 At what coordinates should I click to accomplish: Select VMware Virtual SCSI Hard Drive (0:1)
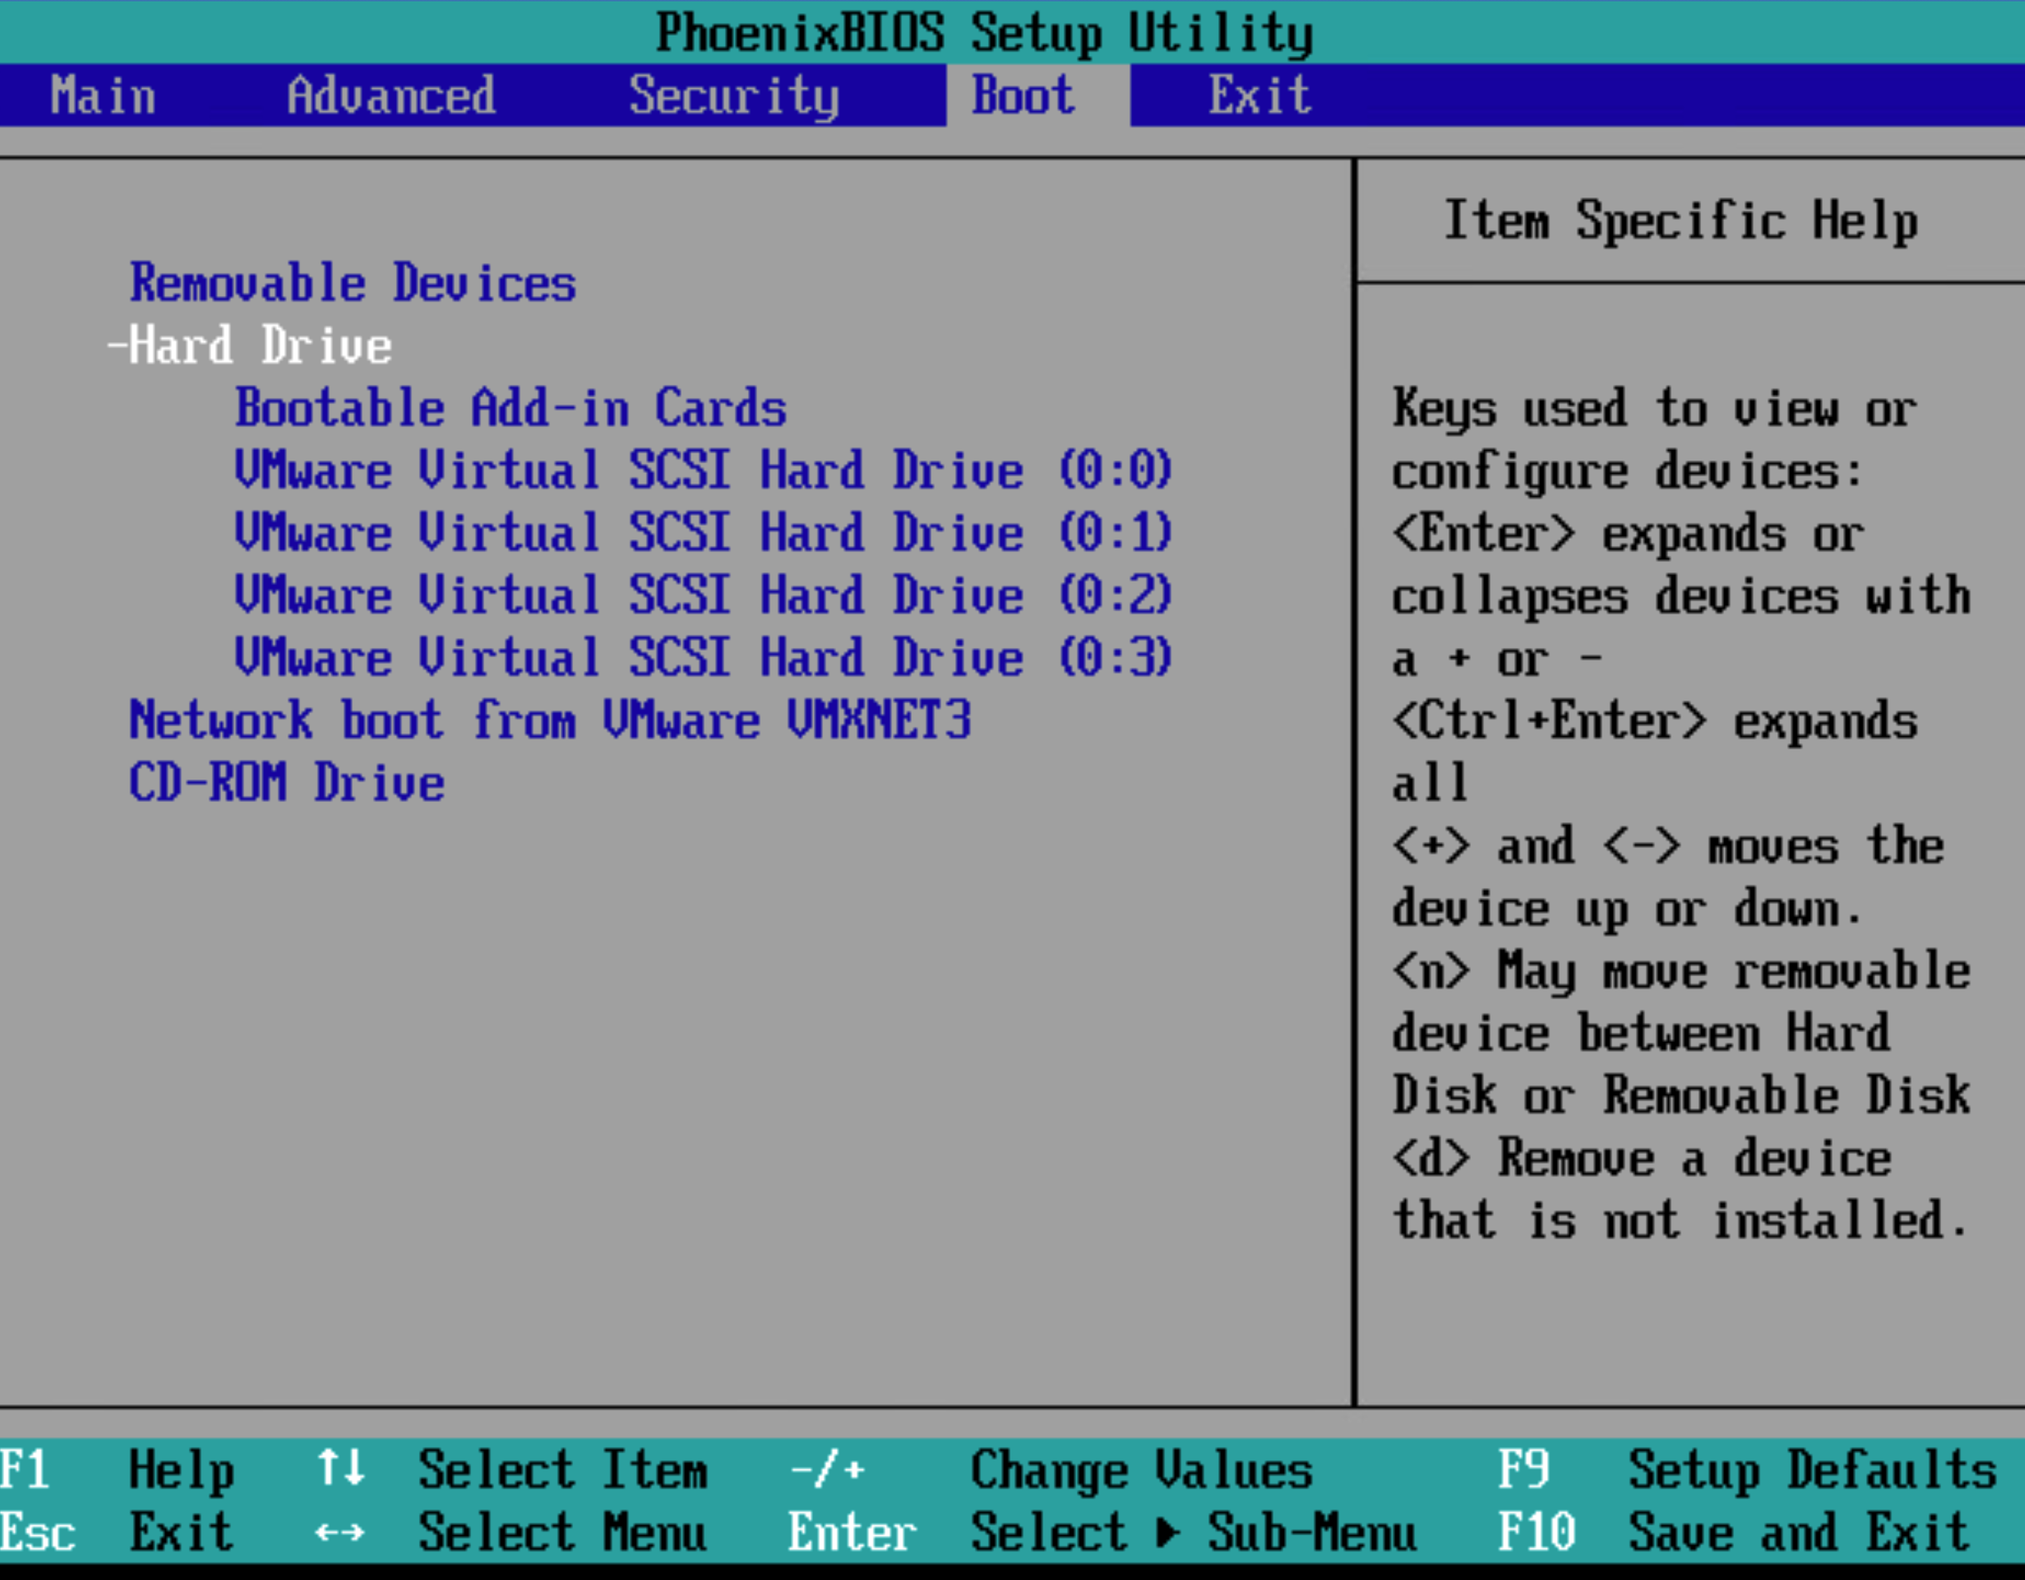pyautogui.click(x=703, y=532)
